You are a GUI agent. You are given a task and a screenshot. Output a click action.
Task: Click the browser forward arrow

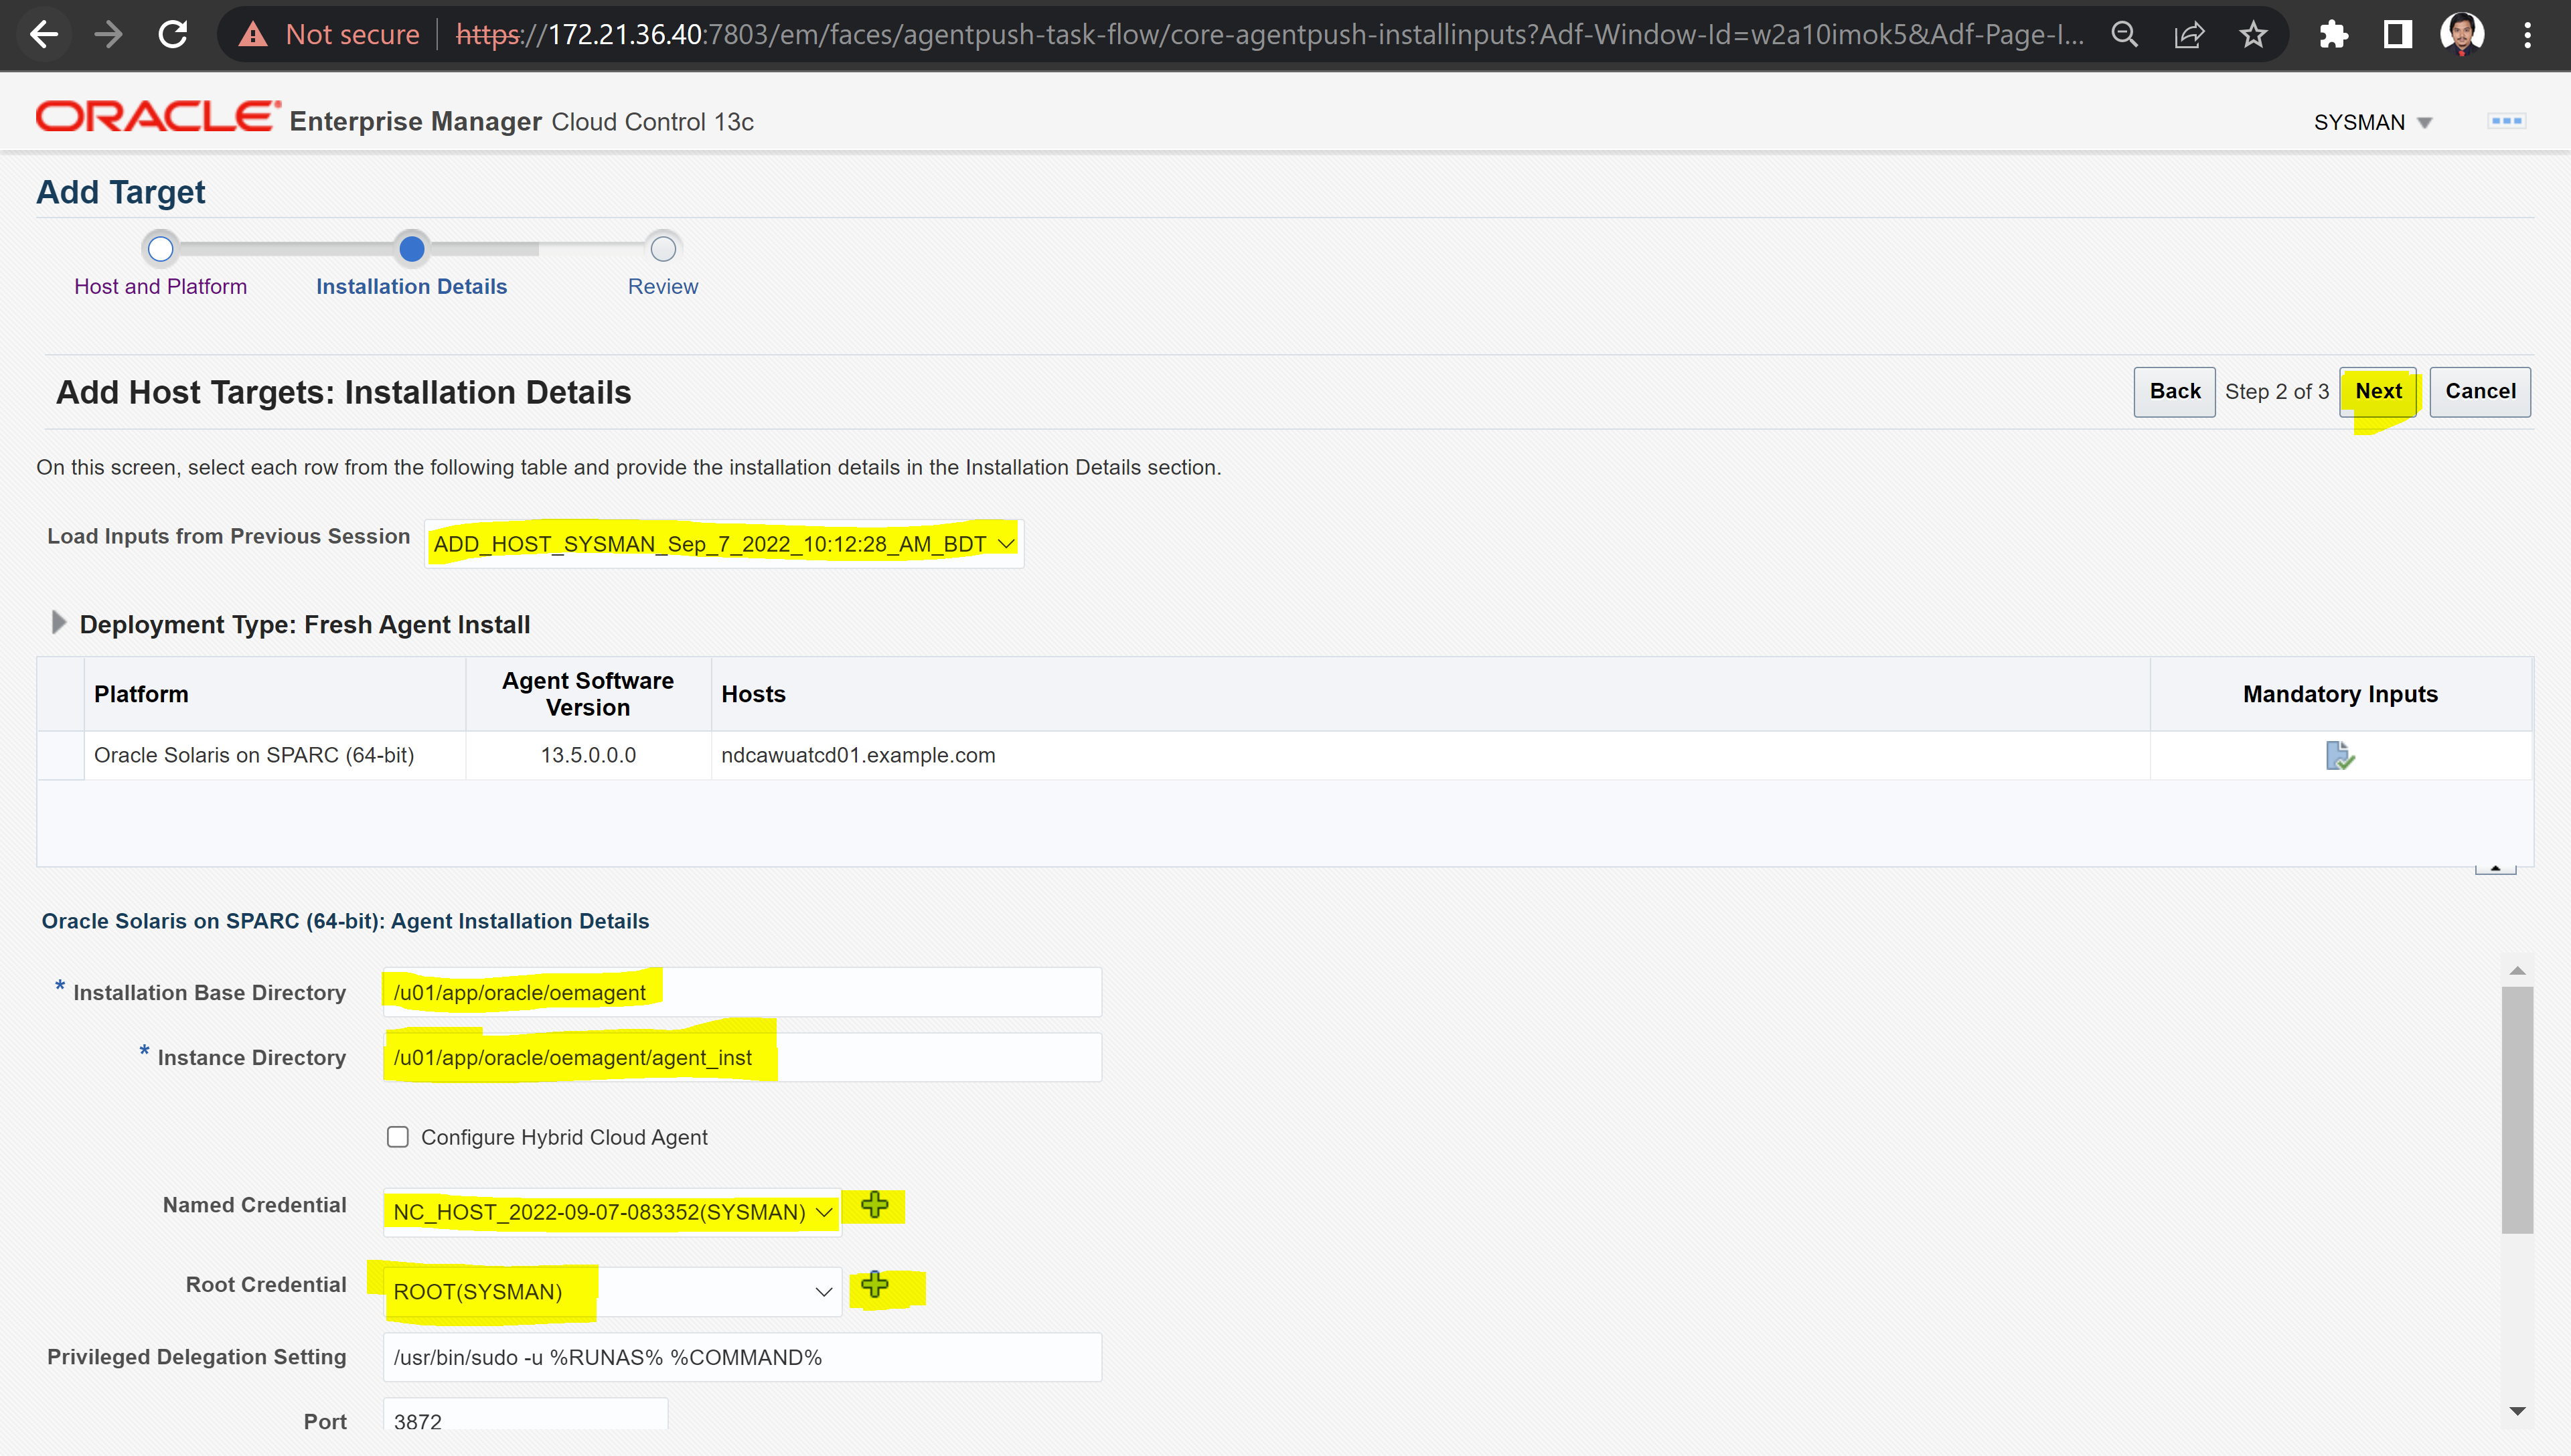(x=109, y=35)
